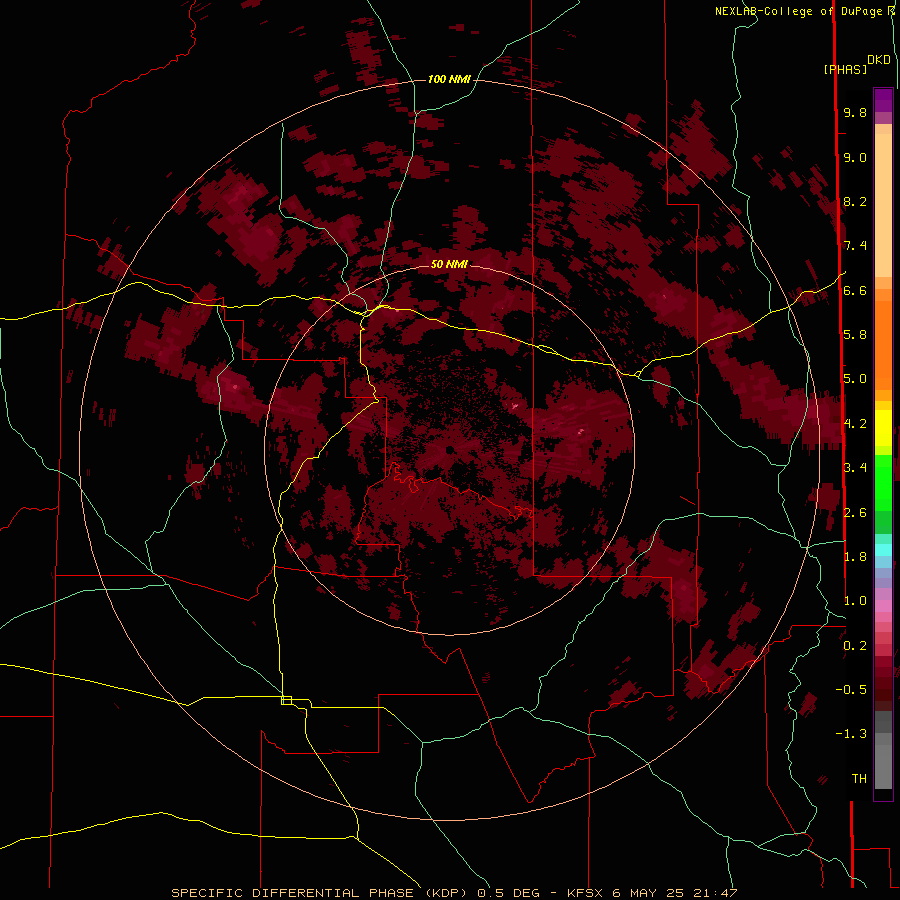Screen dimensions: 900x900
Task: Click the DKD label above the legend
Action: tap(879, 60)
